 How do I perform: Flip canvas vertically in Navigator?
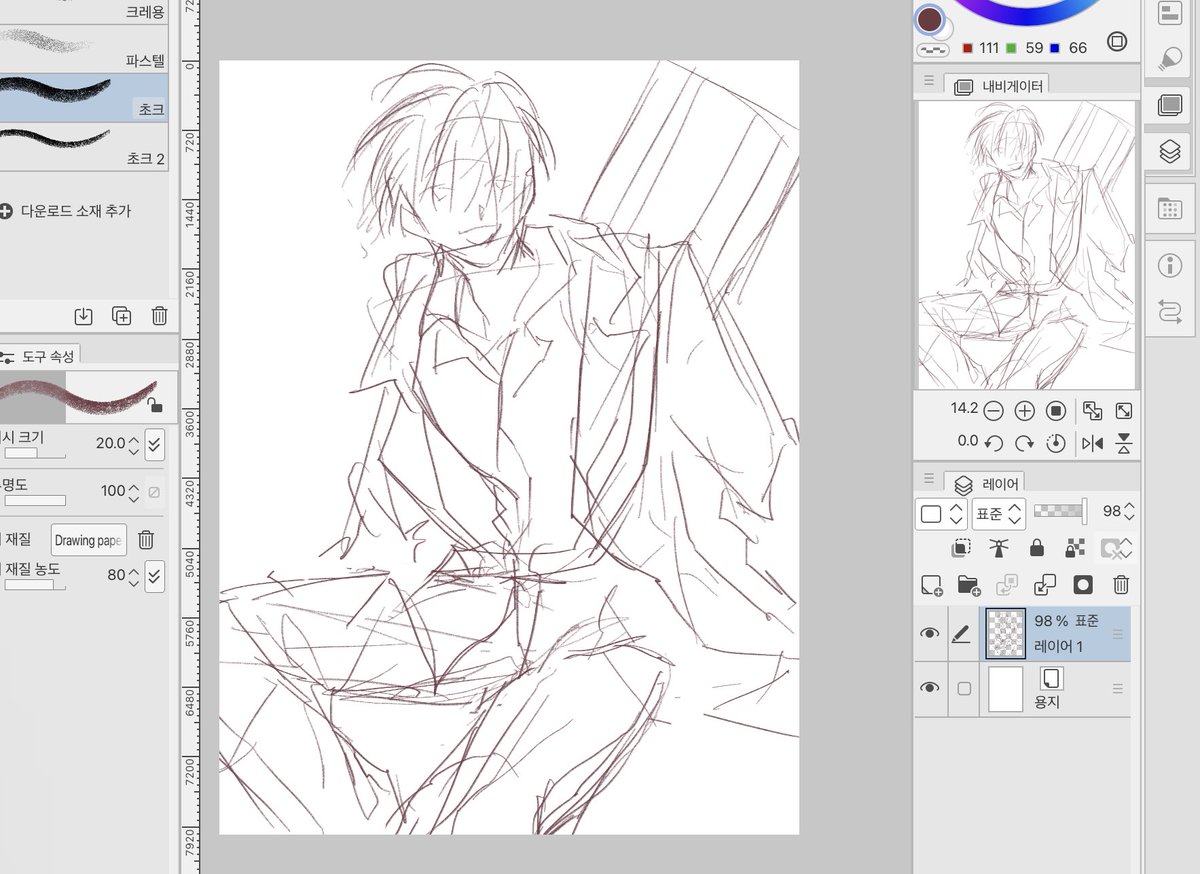[1124, 442]
